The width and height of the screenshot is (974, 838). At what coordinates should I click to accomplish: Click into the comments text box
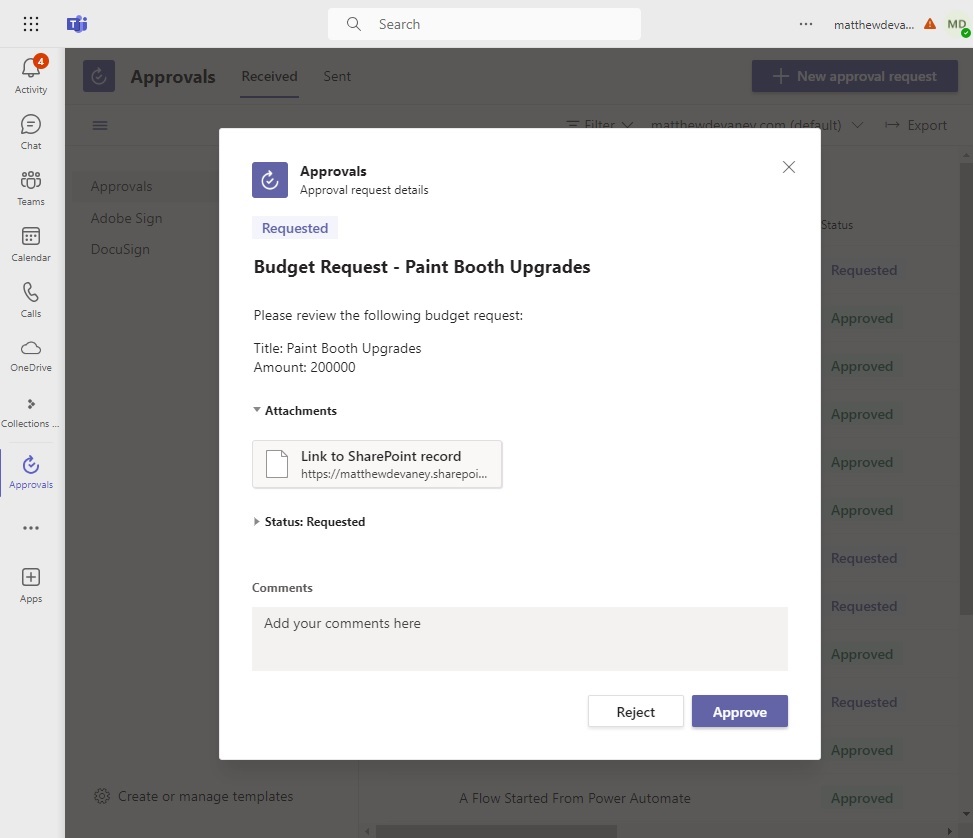(520, 639)
